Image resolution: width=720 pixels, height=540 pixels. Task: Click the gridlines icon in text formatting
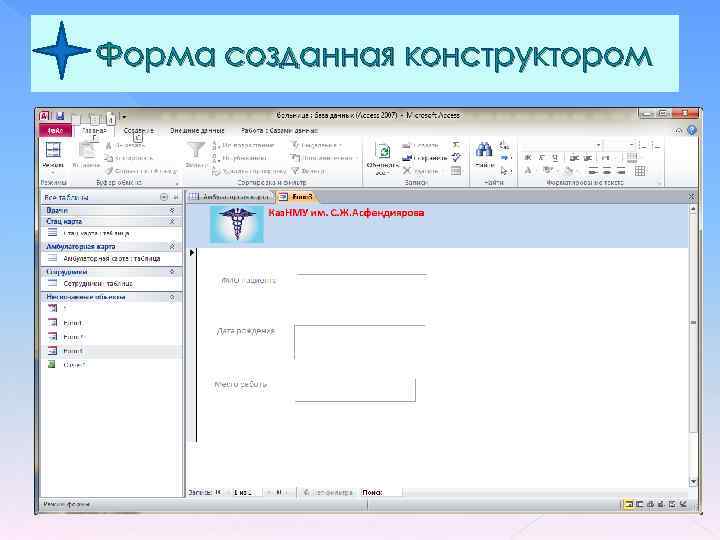point(640,171)
